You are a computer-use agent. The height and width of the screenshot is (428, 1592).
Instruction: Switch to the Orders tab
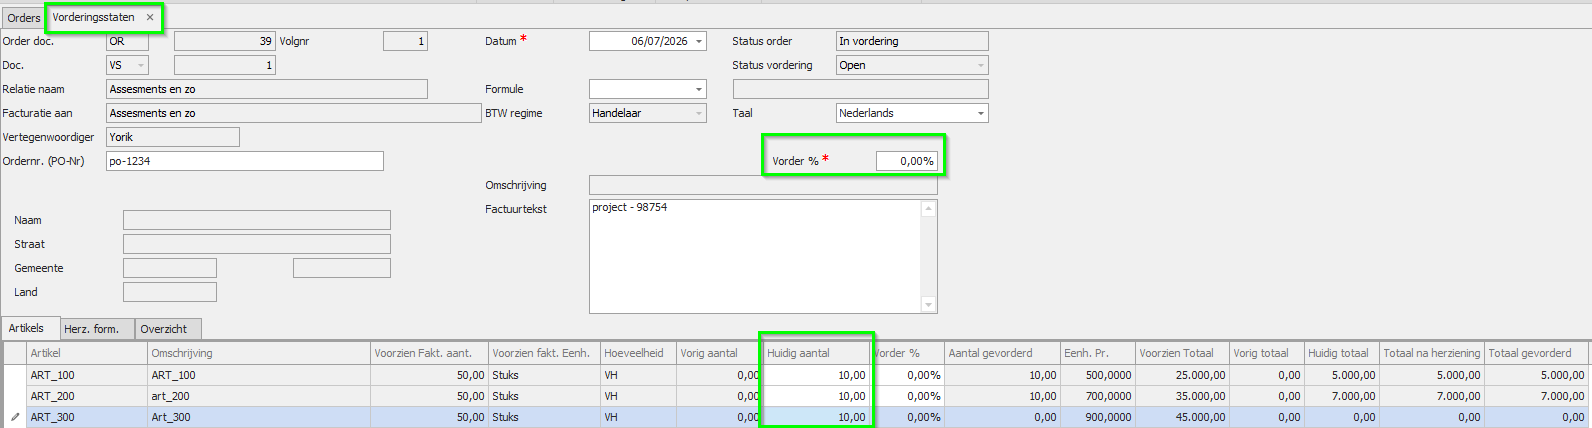pyautogui.click(x=24, y=18)
